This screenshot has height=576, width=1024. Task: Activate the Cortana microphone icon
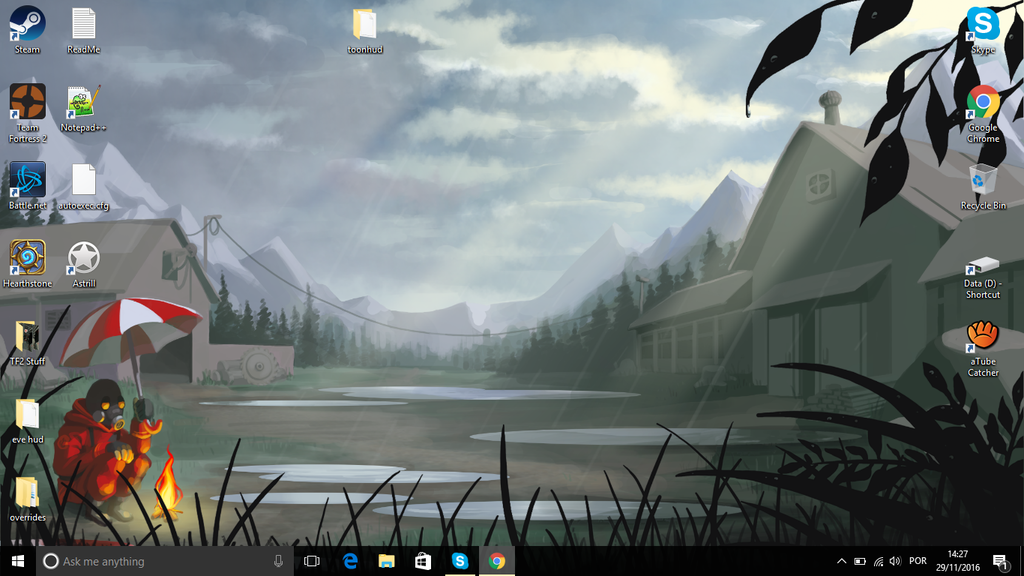pos(278,561)
